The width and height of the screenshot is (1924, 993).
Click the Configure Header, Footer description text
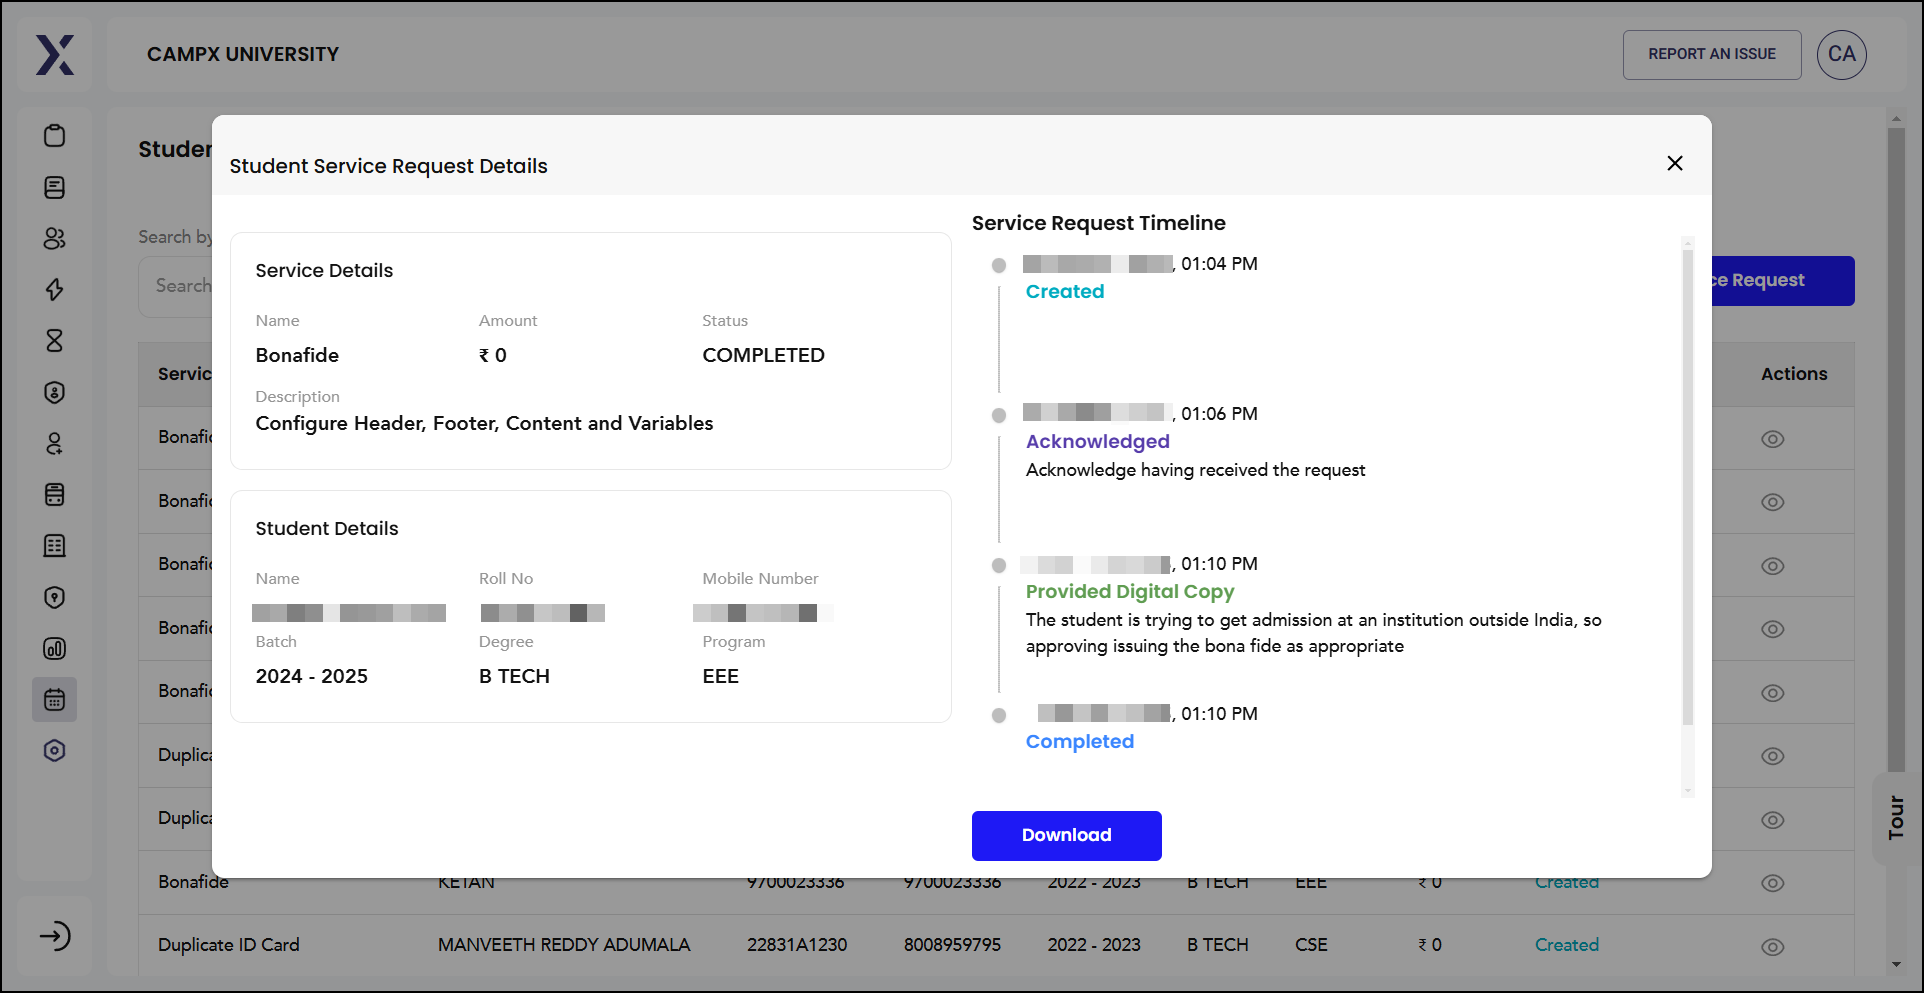click(x=484, y=424)
